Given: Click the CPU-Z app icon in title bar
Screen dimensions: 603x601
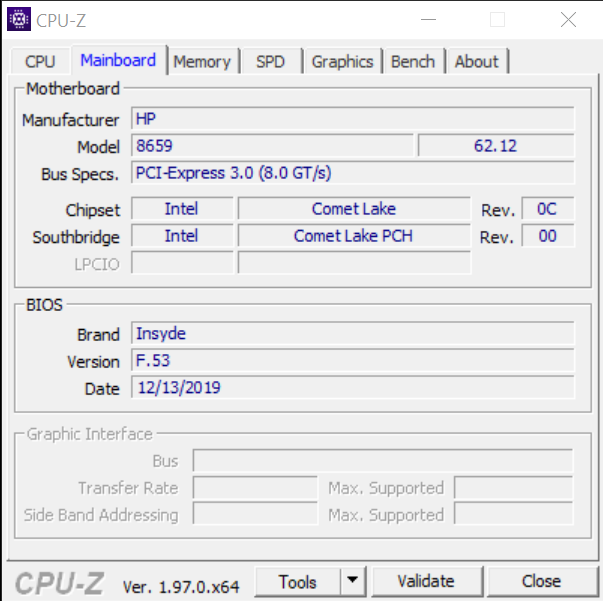Looking at the screenshot, I should (19, 19).
